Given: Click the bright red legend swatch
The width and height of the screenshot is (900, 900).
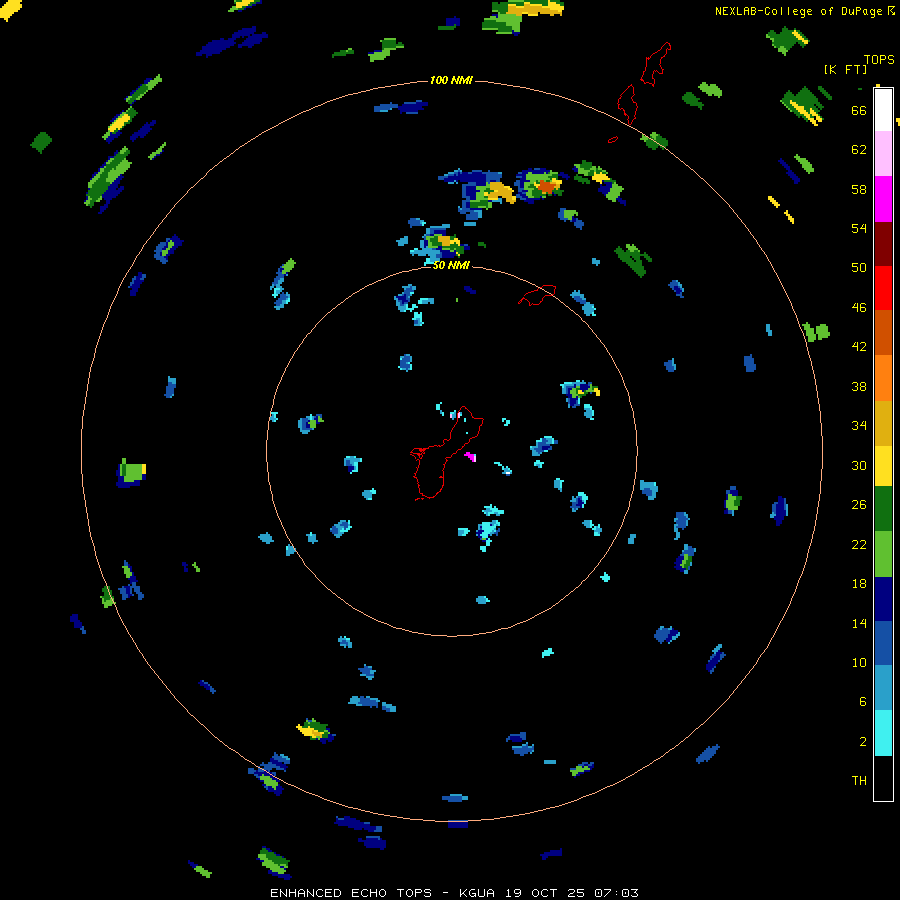Looking at the screenshot, I should pyautogui.click(x=883, y=288).
